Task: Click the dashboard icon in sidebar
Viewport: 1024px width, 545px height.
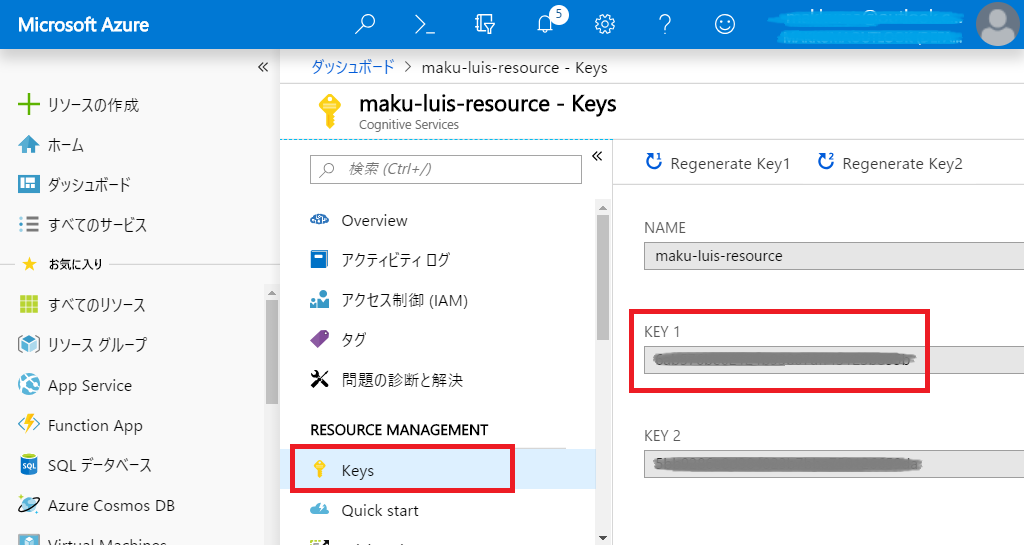Action: click(29, 184)
